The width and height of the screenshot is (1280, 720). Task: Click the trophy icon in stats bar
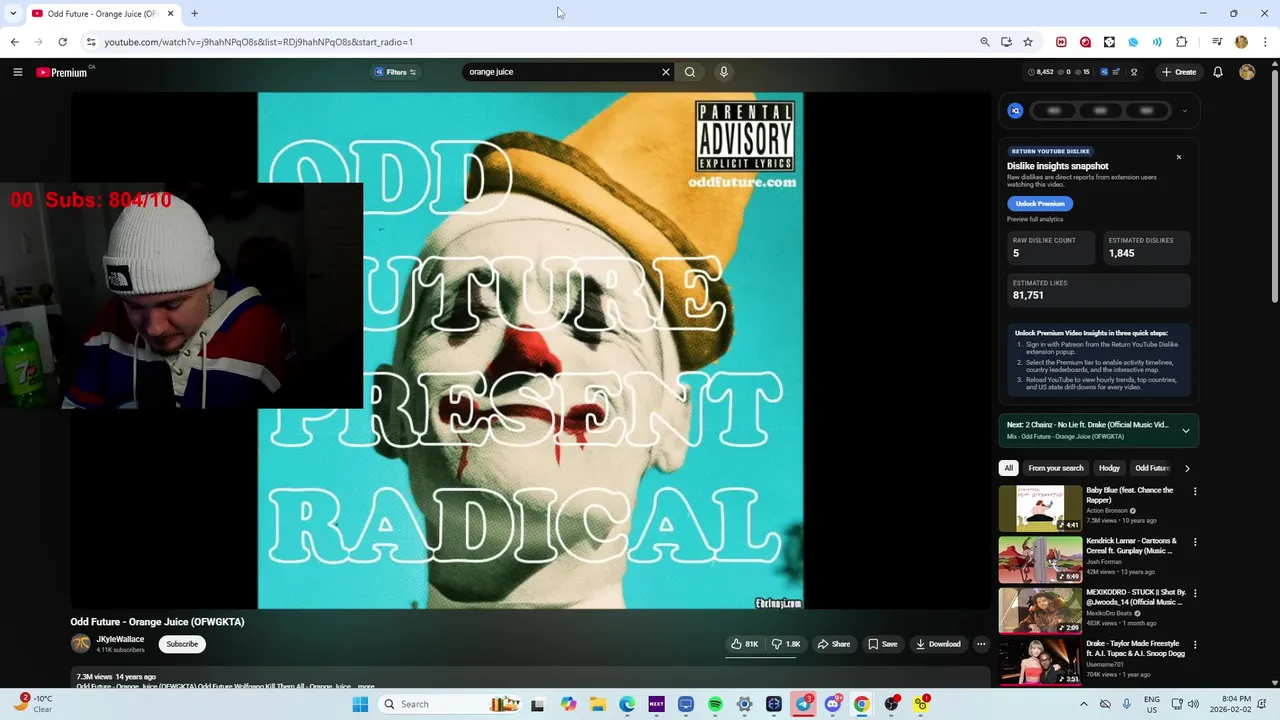point(1134,72)
